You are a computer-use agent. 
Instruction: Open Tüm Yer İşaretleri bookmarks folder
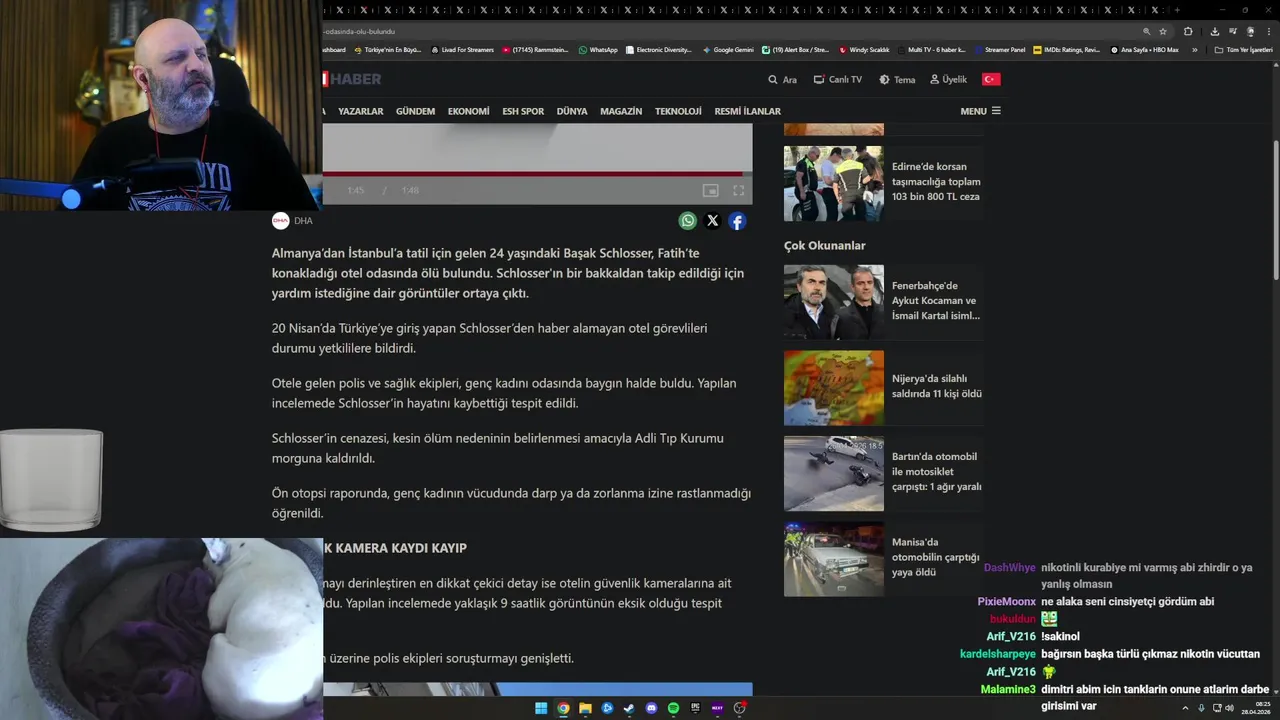pyautogui.click(x=1243, y=49)
